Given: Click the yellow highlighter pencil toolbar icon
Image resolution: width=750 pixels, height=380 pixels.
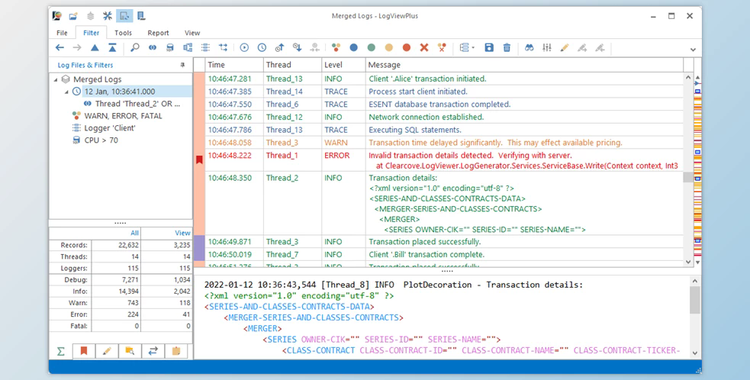Looking at the screenshot, I should tap(564, 47).
